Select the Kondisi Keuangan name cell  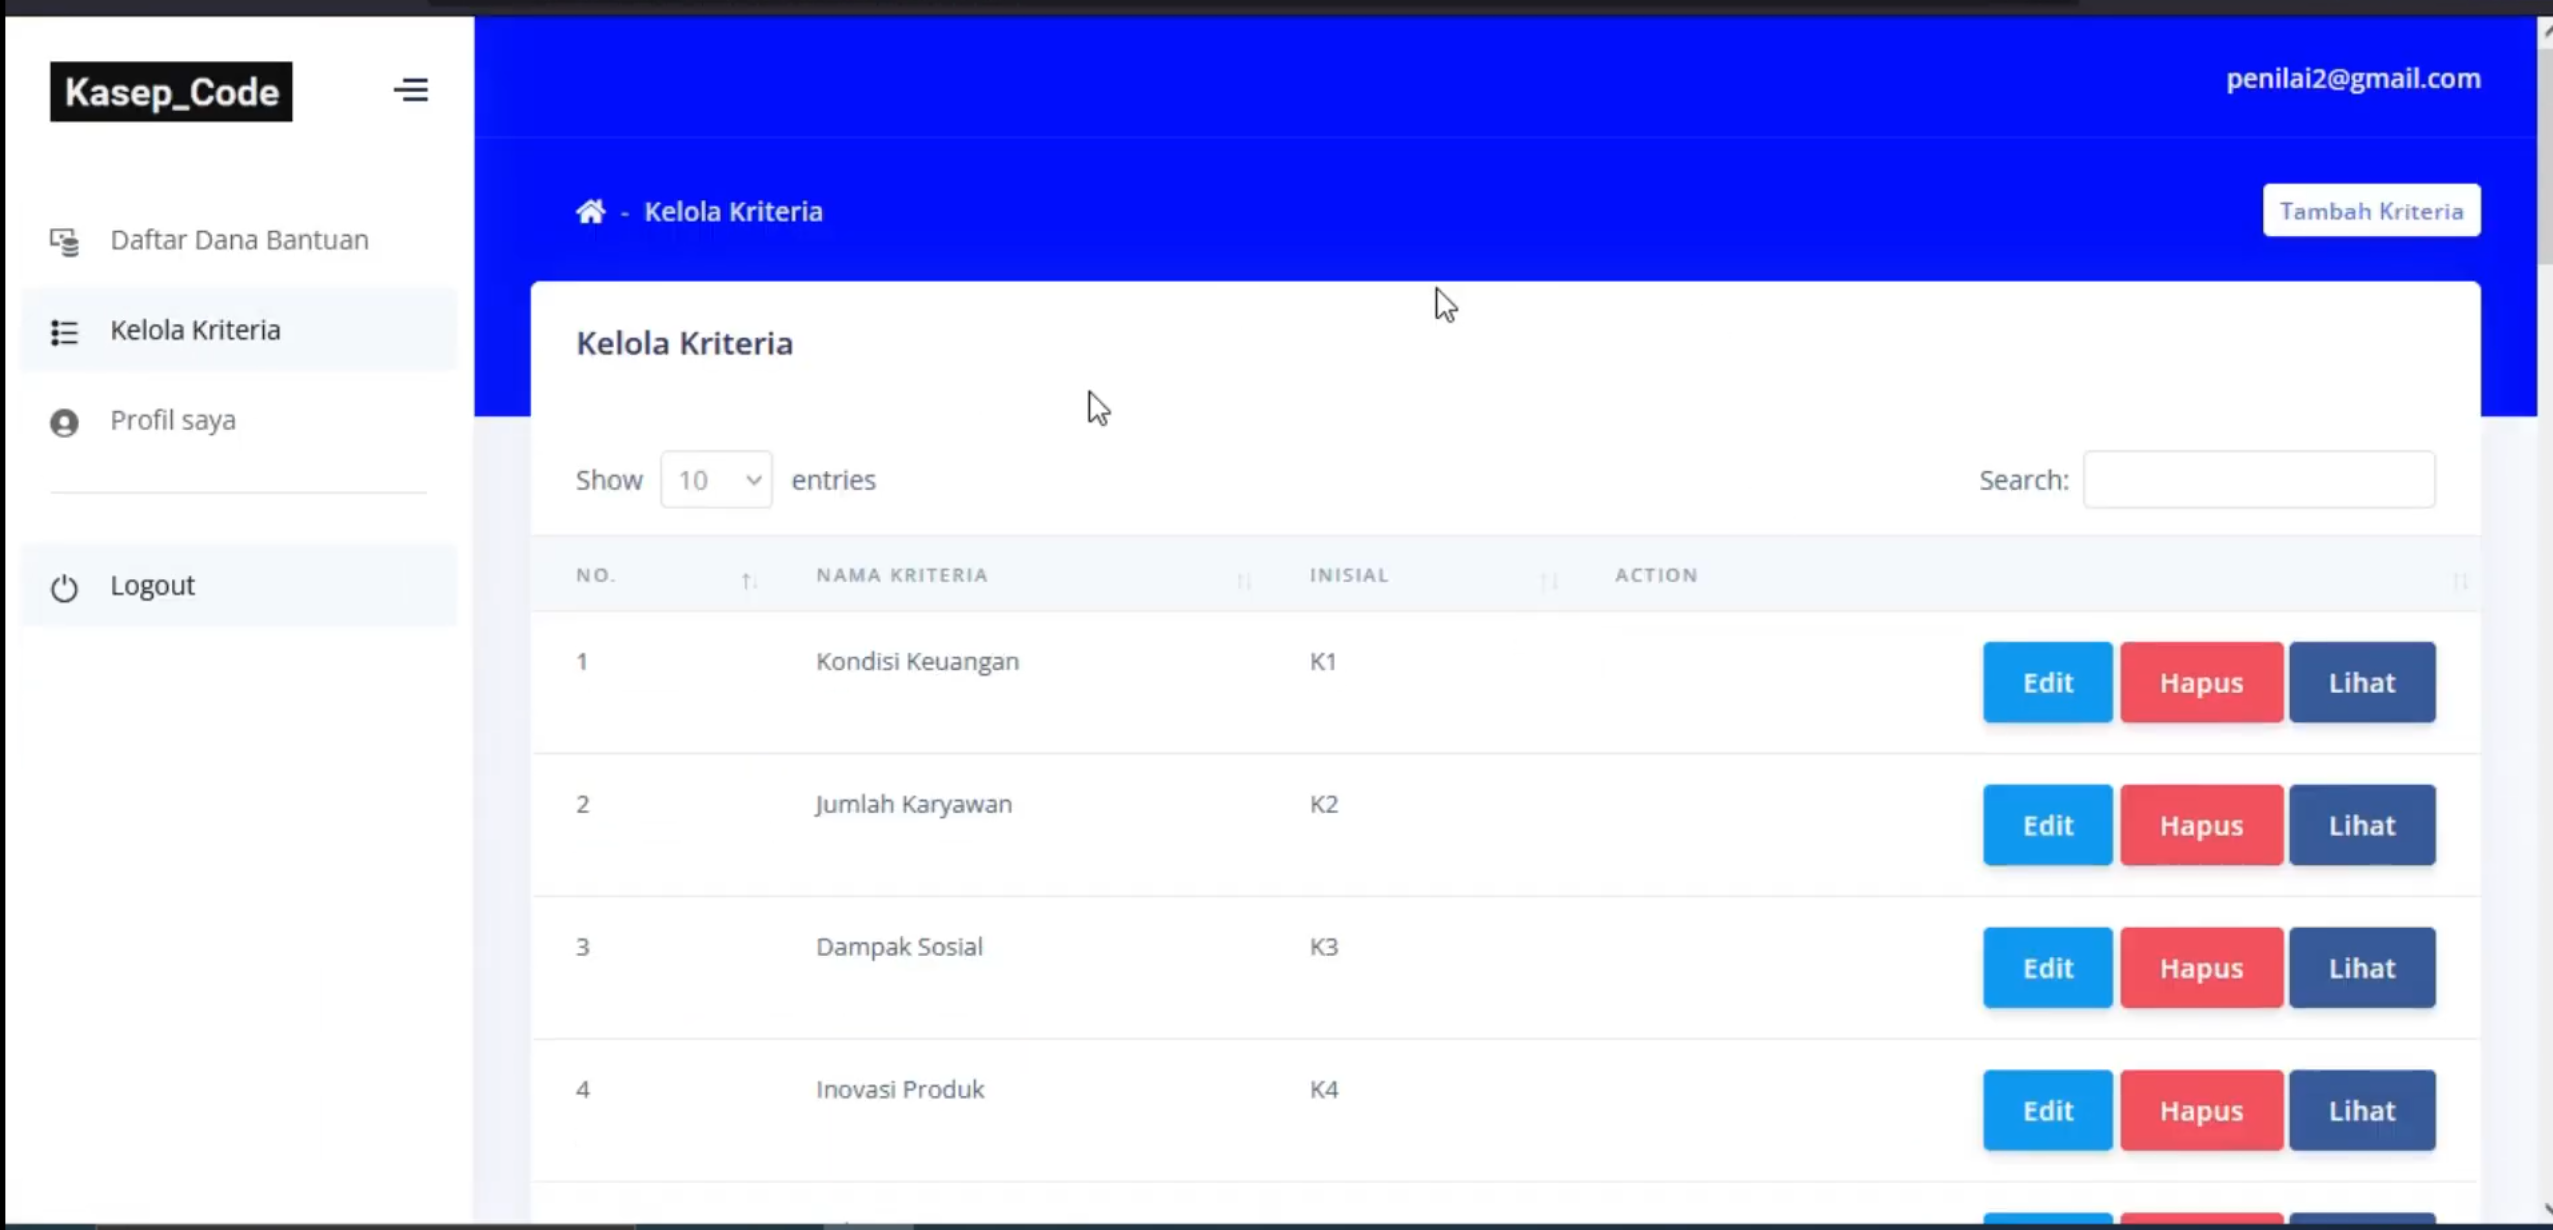click(917, 662)
